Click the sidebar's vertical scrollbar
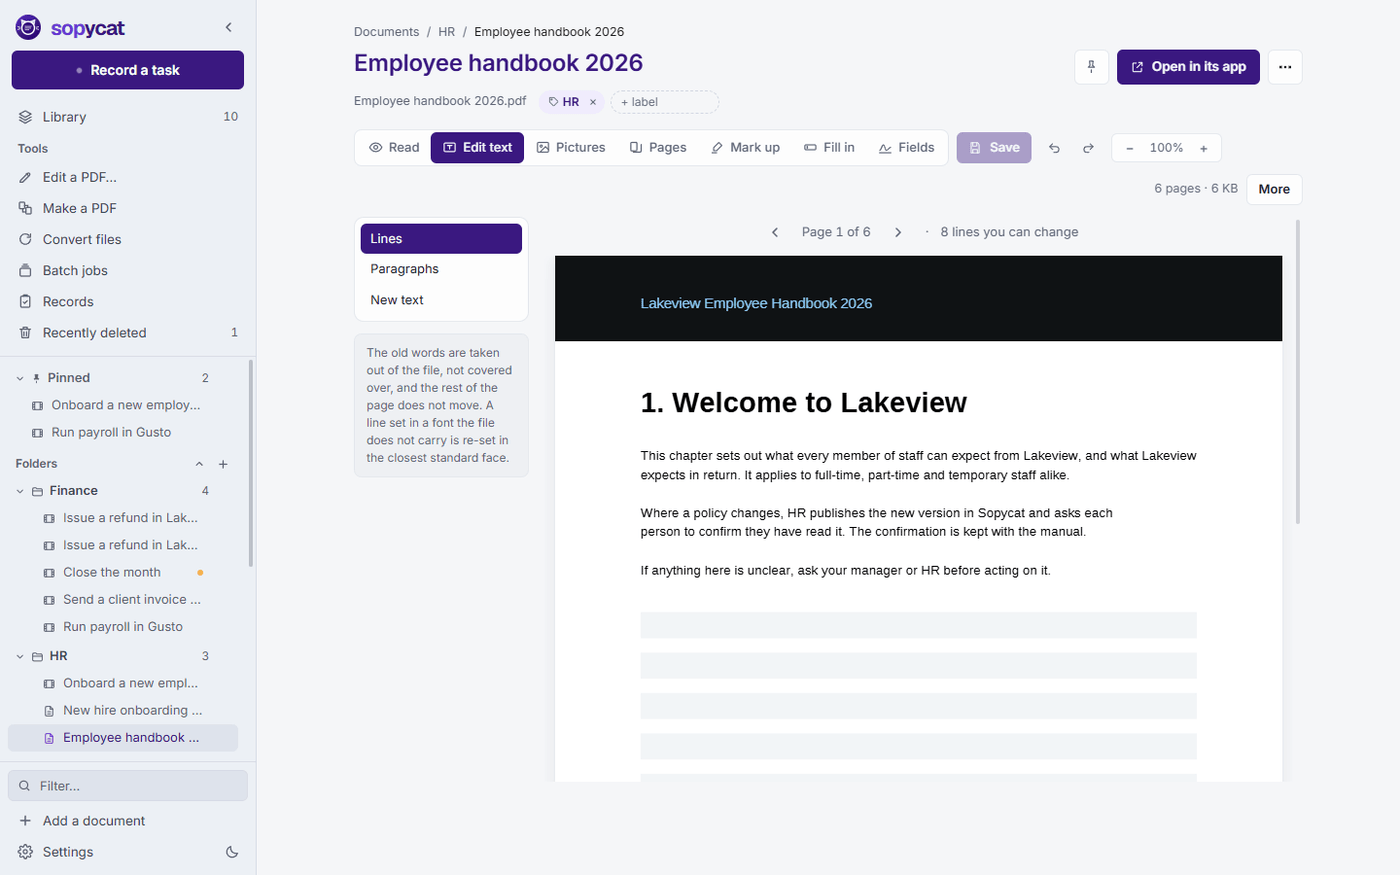1400x875 pixels. point(251,463)
